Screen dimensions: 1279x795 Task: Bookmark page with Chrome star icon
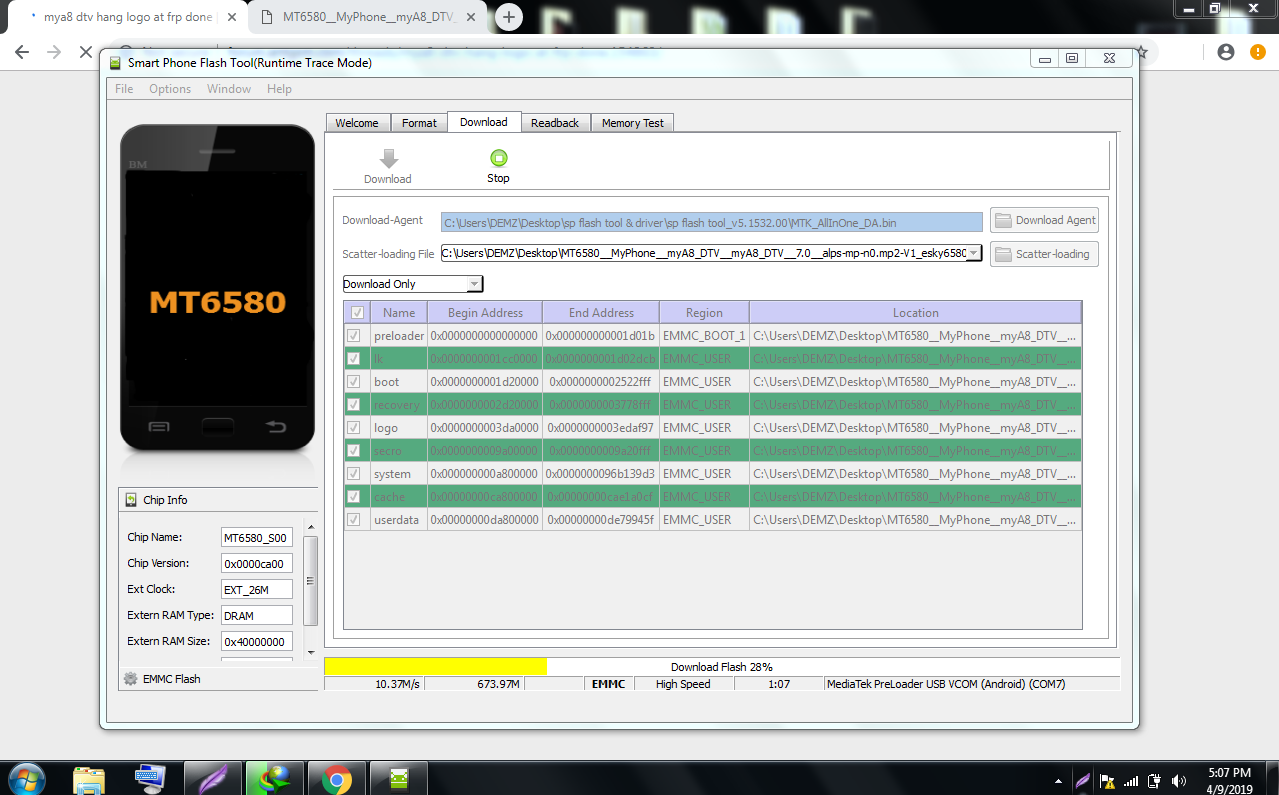1141,52
